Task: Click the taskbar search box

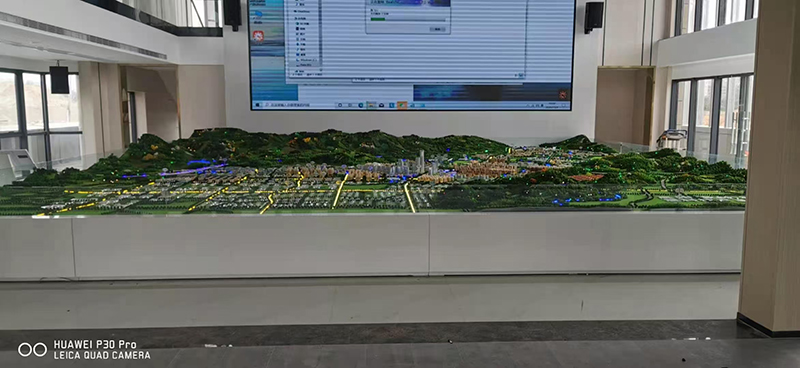Action: 299,105
